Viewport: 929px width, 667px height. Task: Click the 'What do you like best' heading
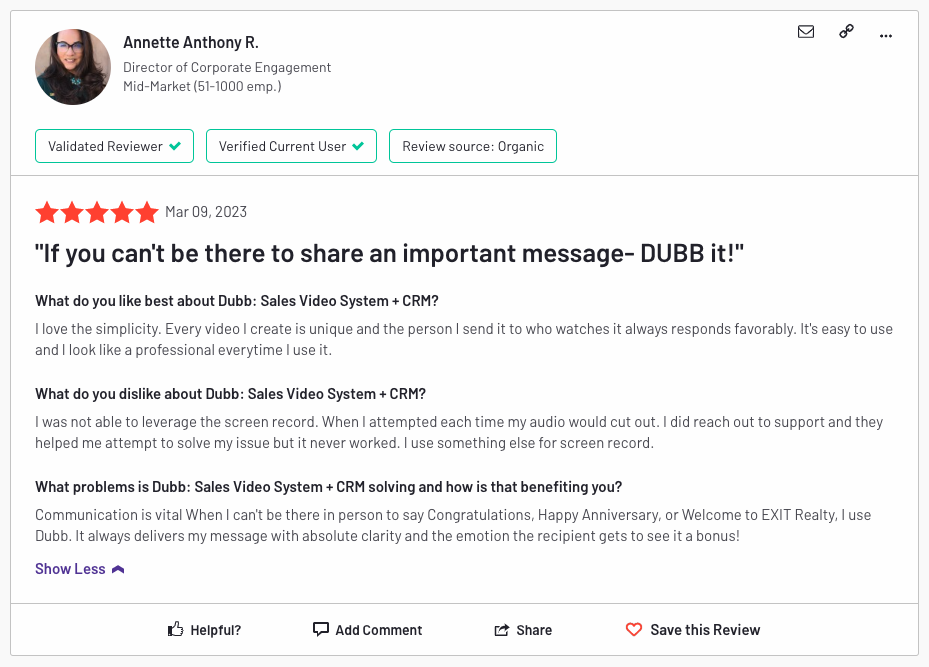point(236,301)
